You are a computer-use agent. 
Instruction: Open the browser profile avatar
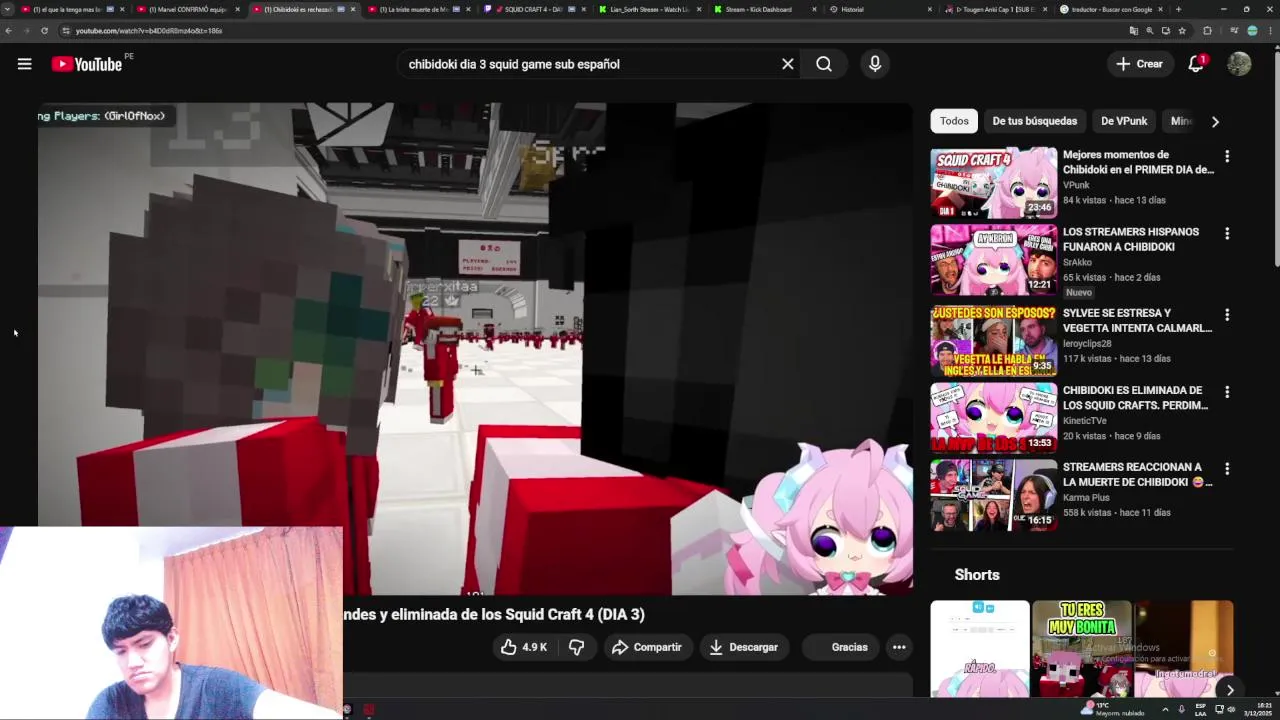1252,31
